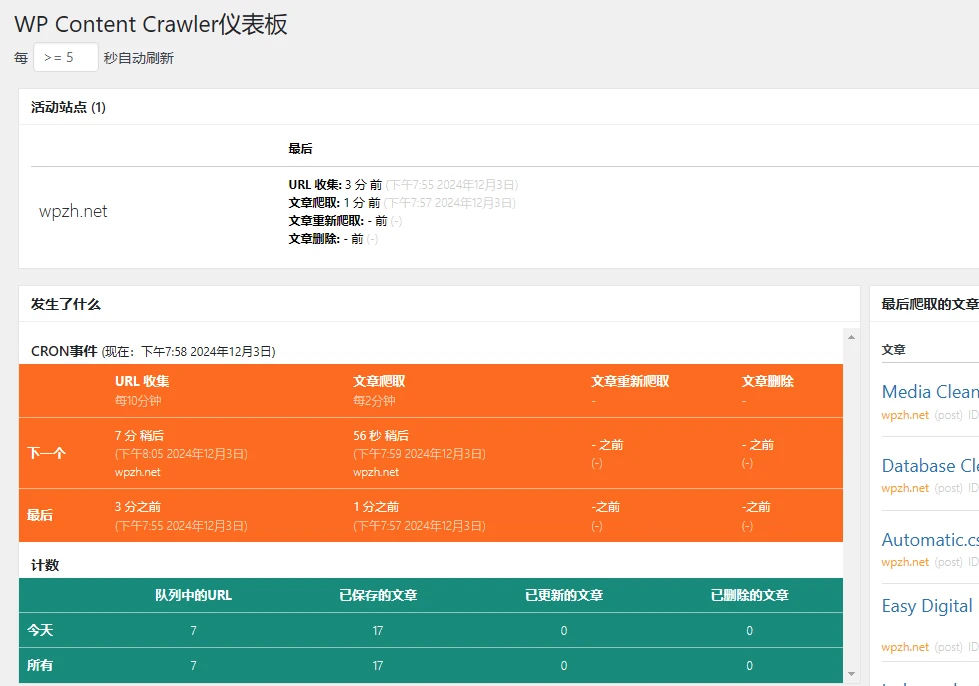
Task: Select the saved posts count of 17
Action: [x=377, y=630]
